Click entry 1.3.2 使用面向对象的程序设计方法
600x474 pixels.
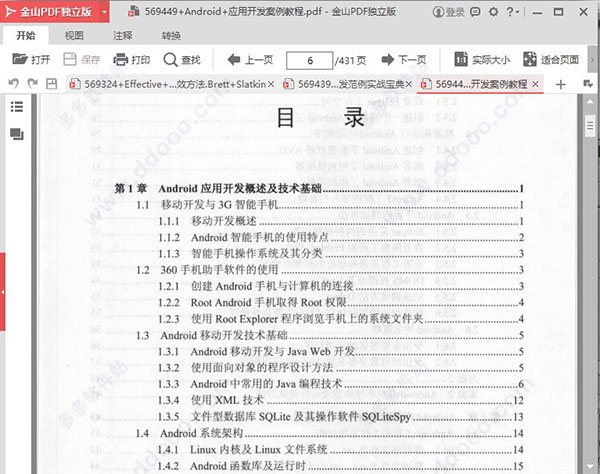coord(341,368)
